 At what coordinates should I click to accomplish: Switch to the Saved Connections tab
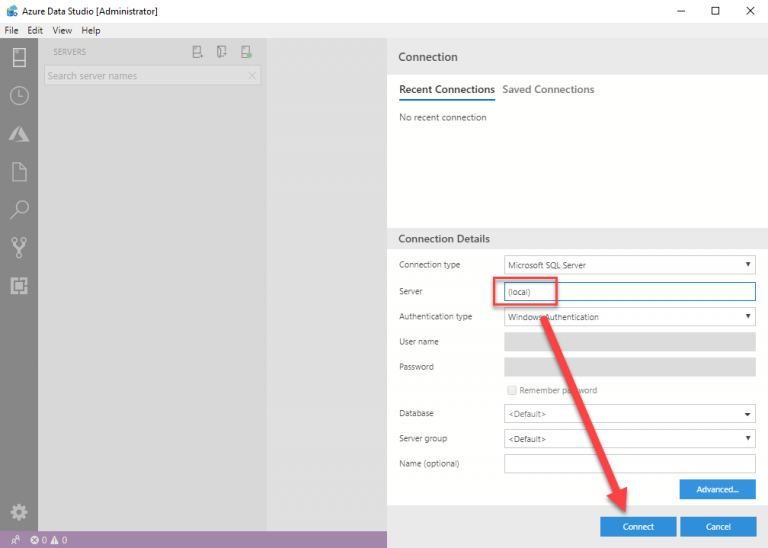click(548, 90)
